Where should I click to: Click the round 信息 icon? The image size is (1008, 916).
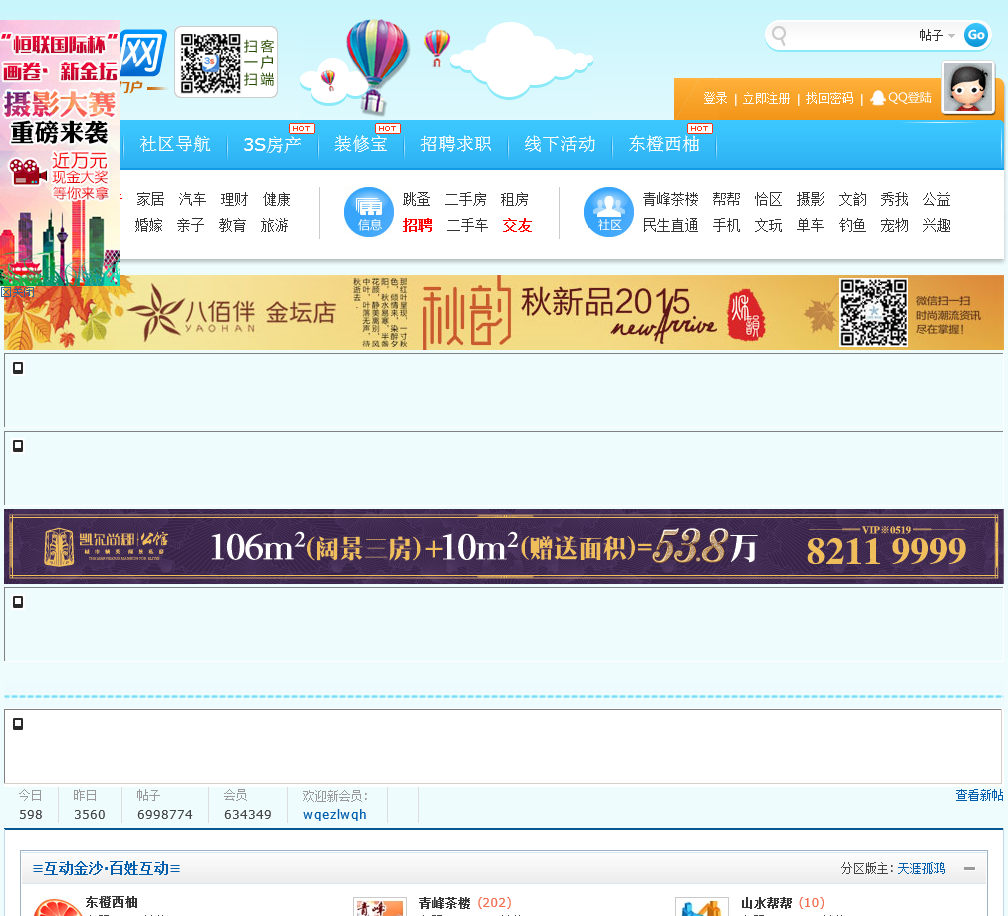coord(369,212)
